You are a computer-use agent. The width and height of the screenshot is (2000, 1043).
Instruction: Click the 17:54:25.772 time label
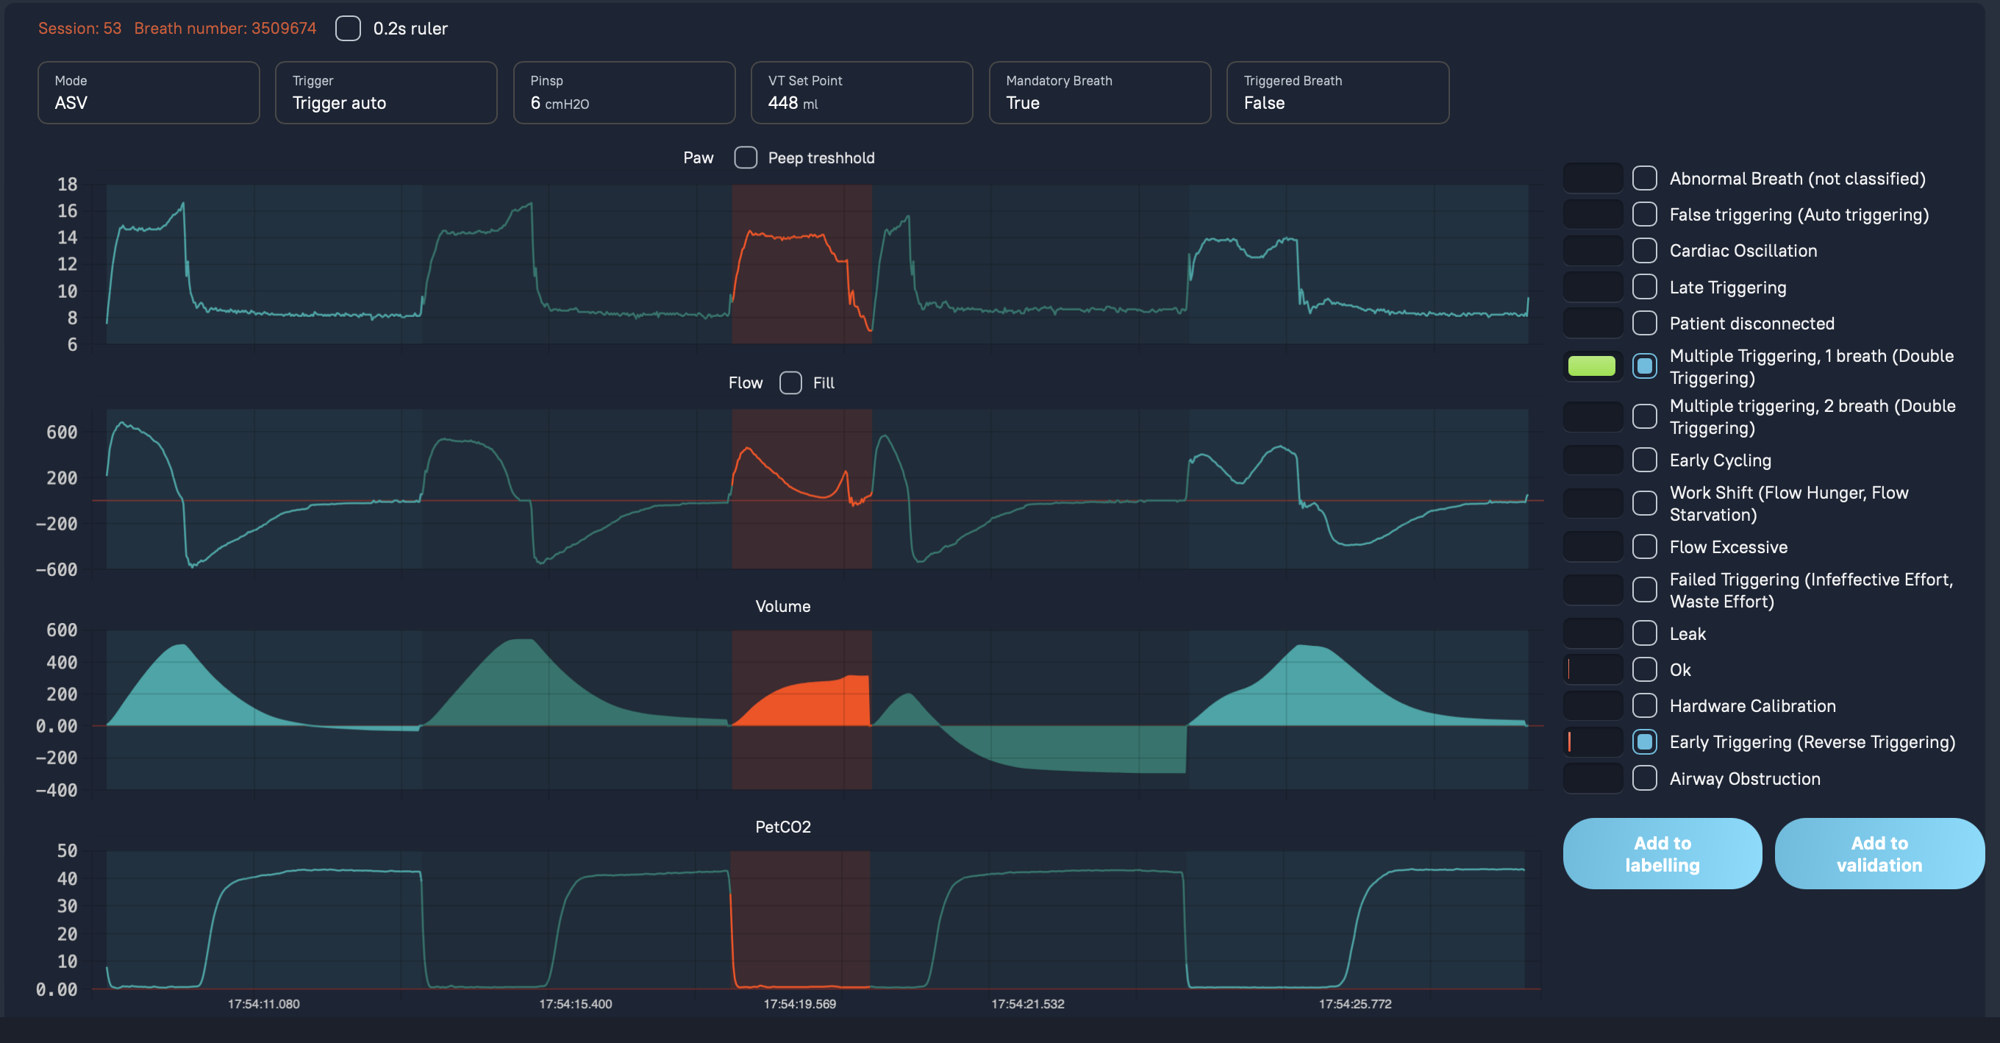tap(1355, 1004)
